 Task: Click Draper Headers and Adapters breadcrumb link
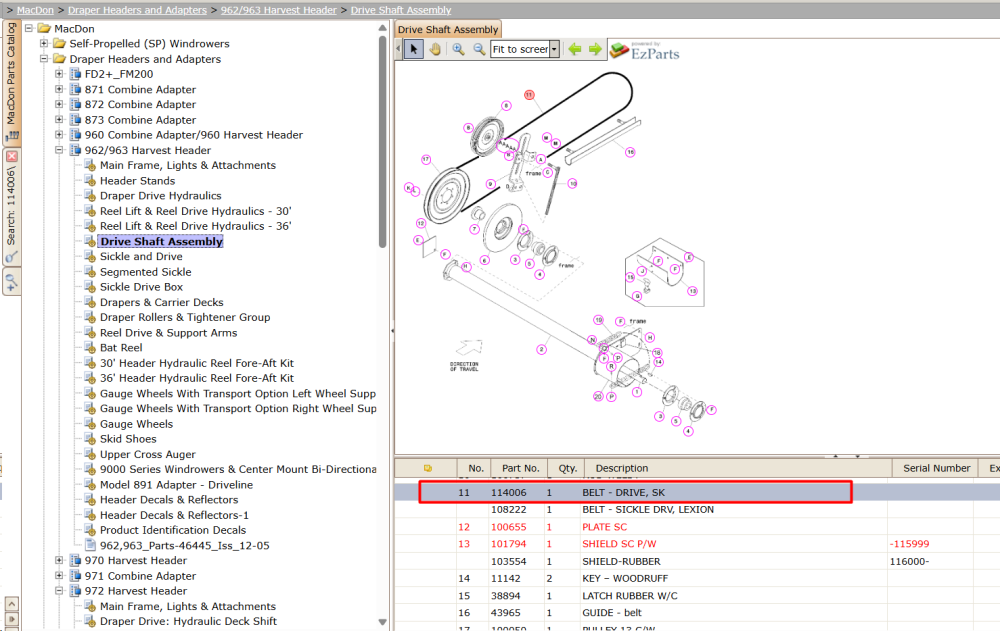click(x=137, y=10)
